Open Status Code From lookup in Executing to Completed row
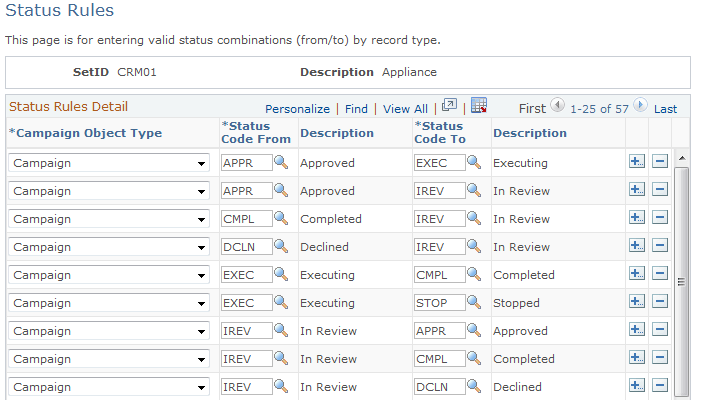This screenshot has height=400, width=701. click(281, 274)
